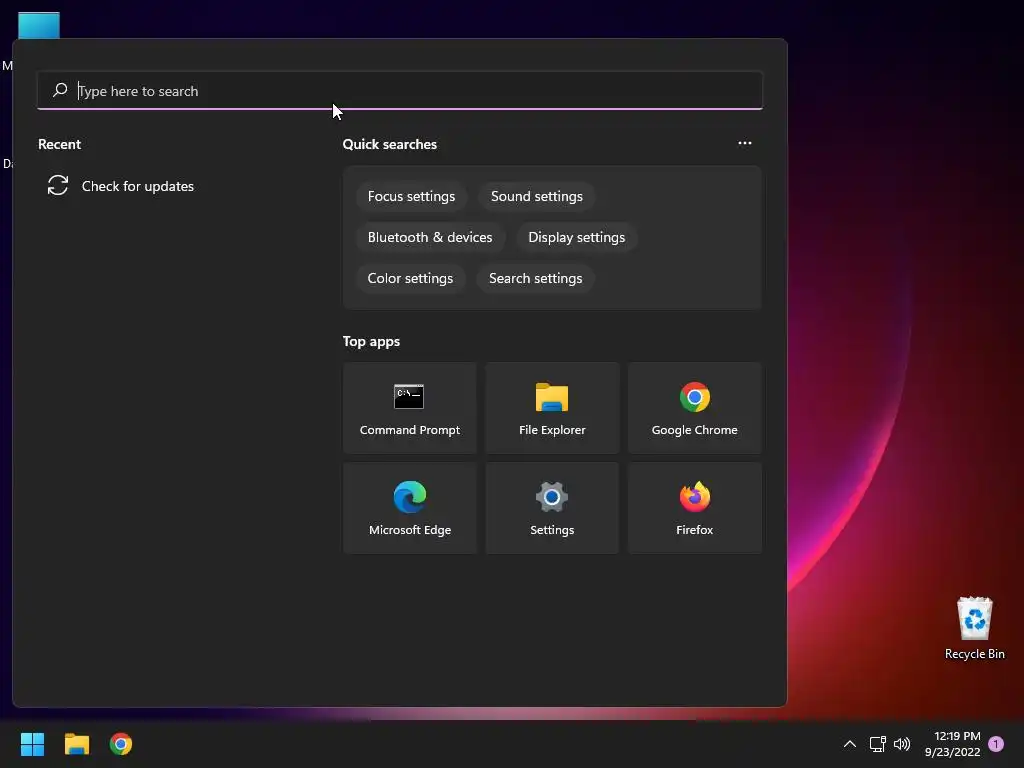Select Sound settings quick search
The height and width of the screenshot is (768, 1024).
click(x=537, y=197)
